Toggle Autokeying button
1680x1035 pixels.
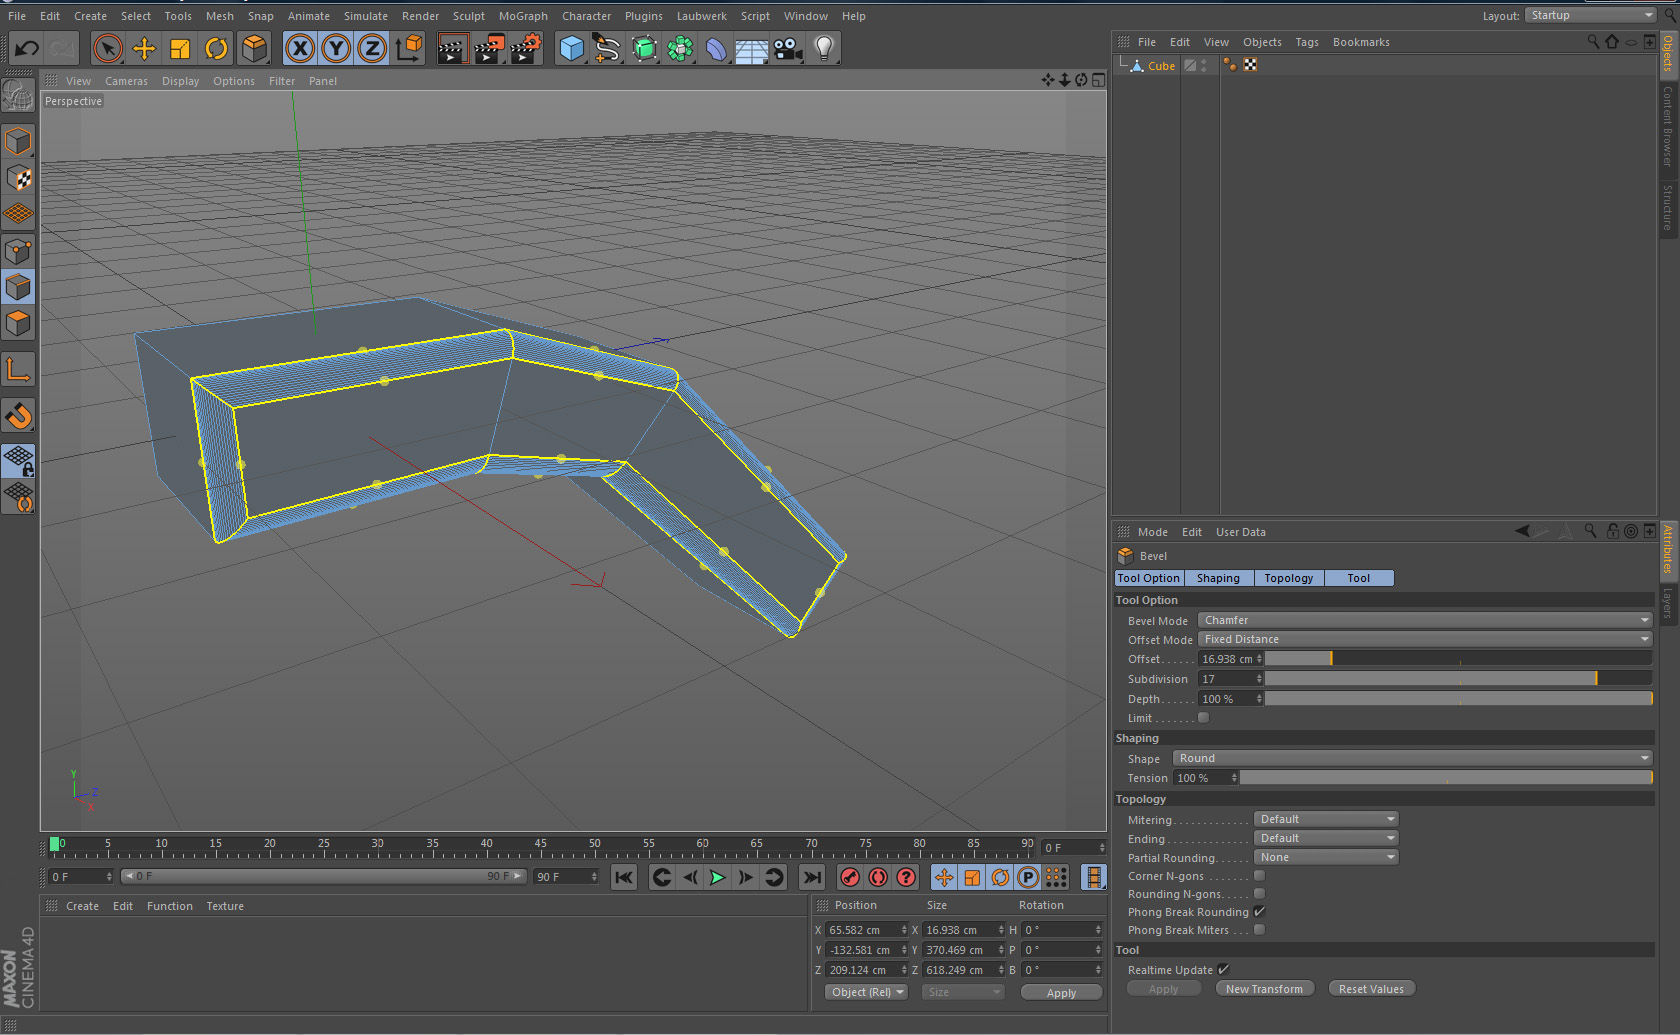[878, 877]
